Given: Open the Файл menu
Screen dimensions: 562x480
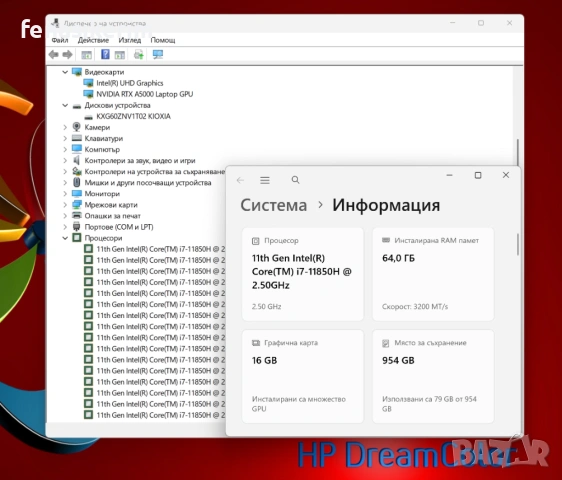Looking at the screenshot, I should point(59,40).
